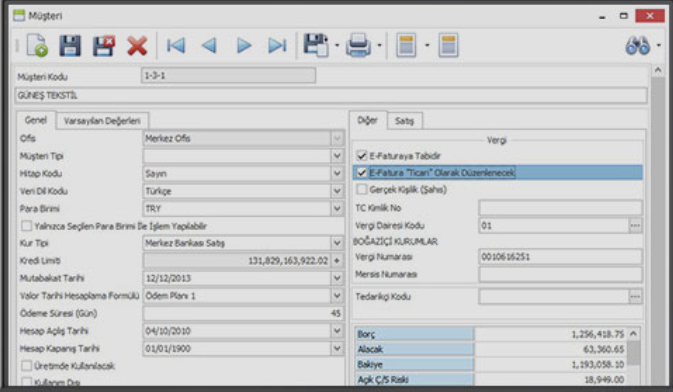
Task: Go to the first record
Action: pos(176,46)
